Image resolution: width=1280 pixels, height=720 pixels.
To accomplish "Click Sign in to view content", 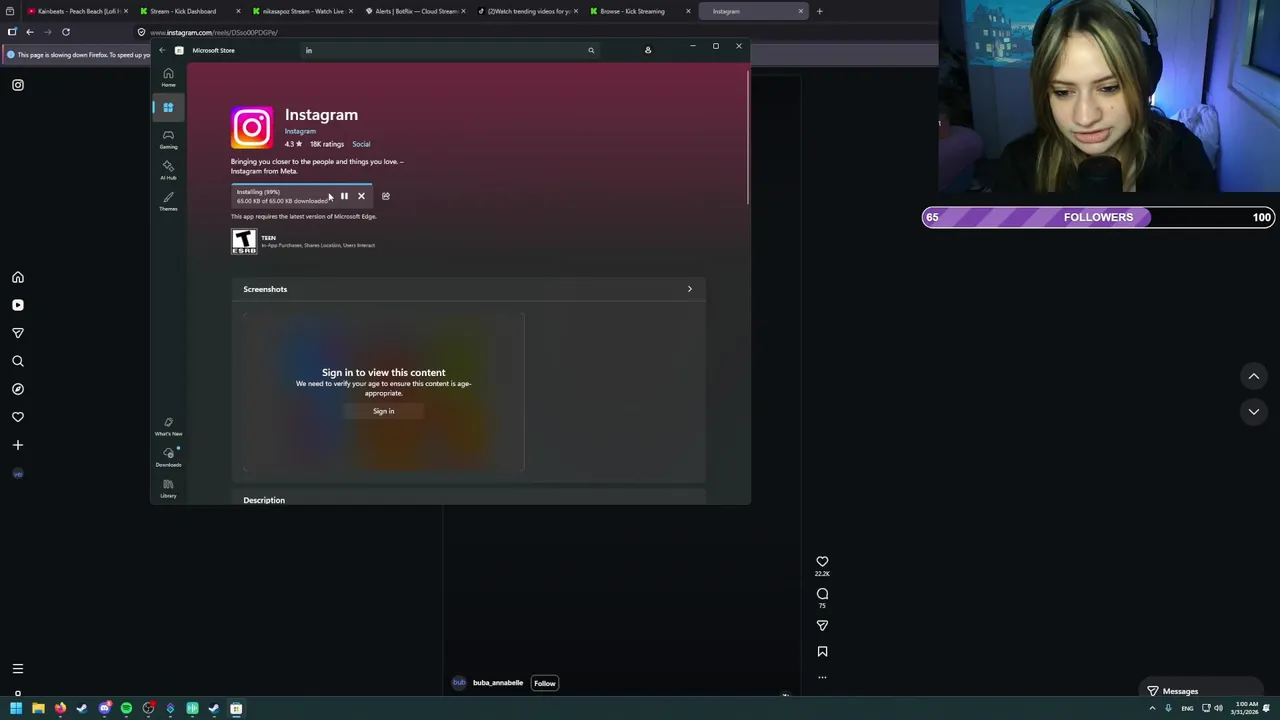I will click(384, 411).
